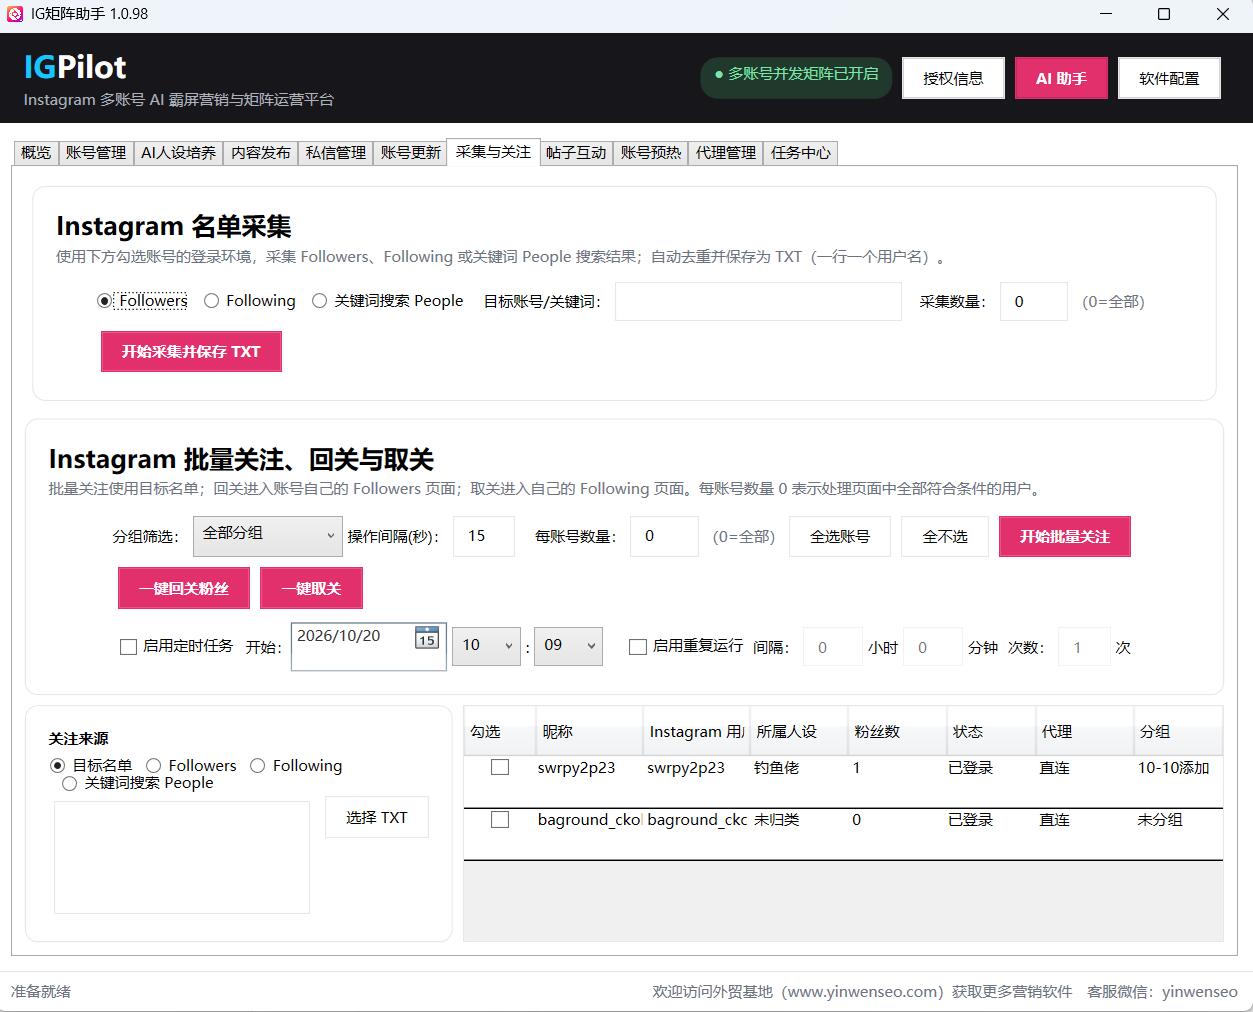This screenshot has width=1253, height=1012.
Task: Click the 未归类 persona cell
Action: coord(777,820)
